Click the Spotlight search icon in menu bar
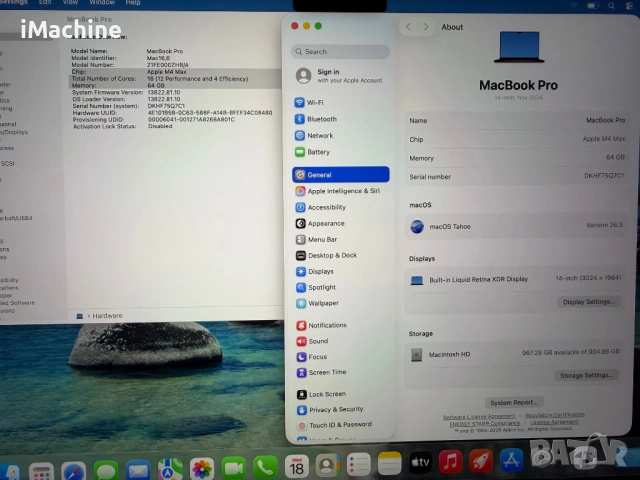 [x=611, y=6]
